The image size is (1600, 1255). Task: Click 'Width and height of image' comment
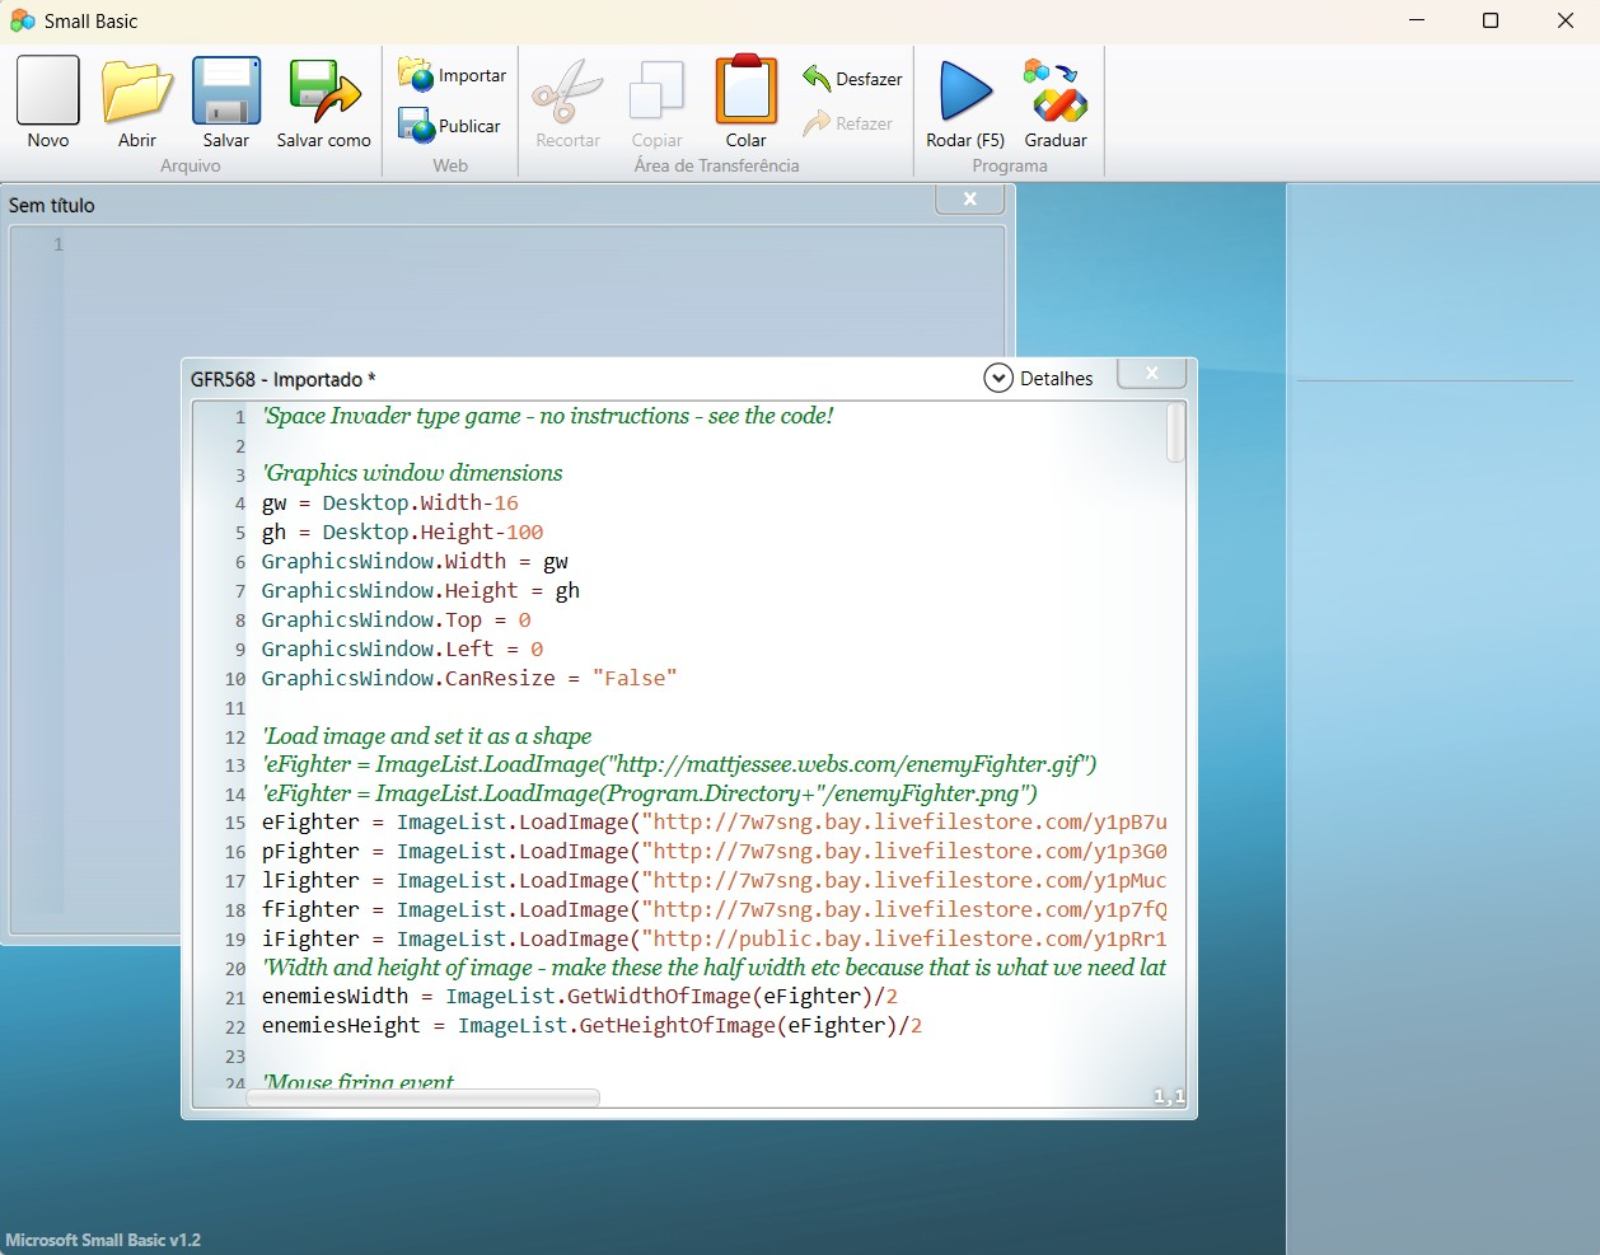tap(714, 968)
